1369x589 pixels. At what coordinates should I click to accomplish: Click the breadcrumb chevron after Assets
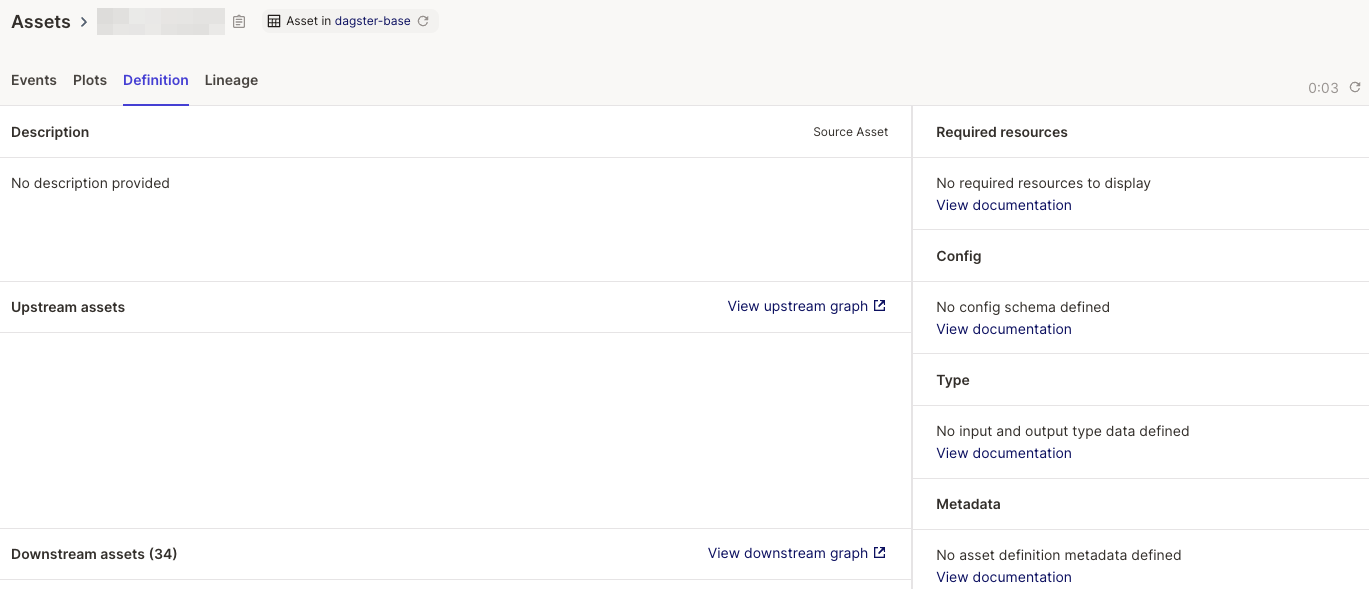(x=83, y=20)
